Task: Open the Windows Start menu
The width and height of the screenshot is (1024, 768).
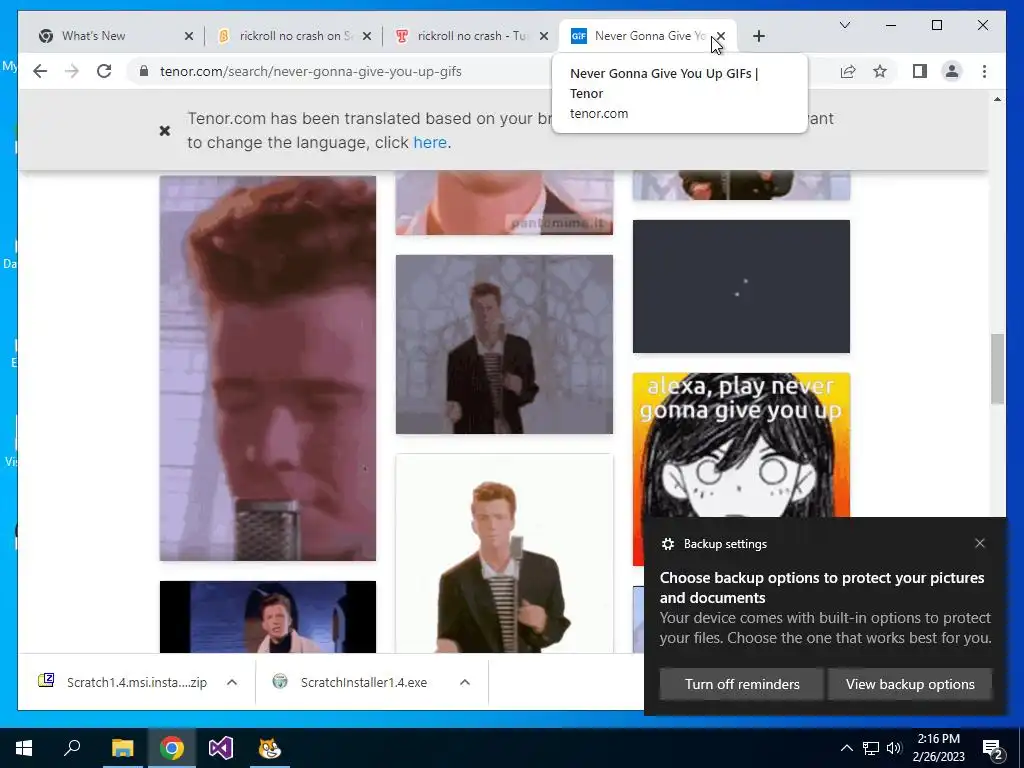Action: point(24,748)
